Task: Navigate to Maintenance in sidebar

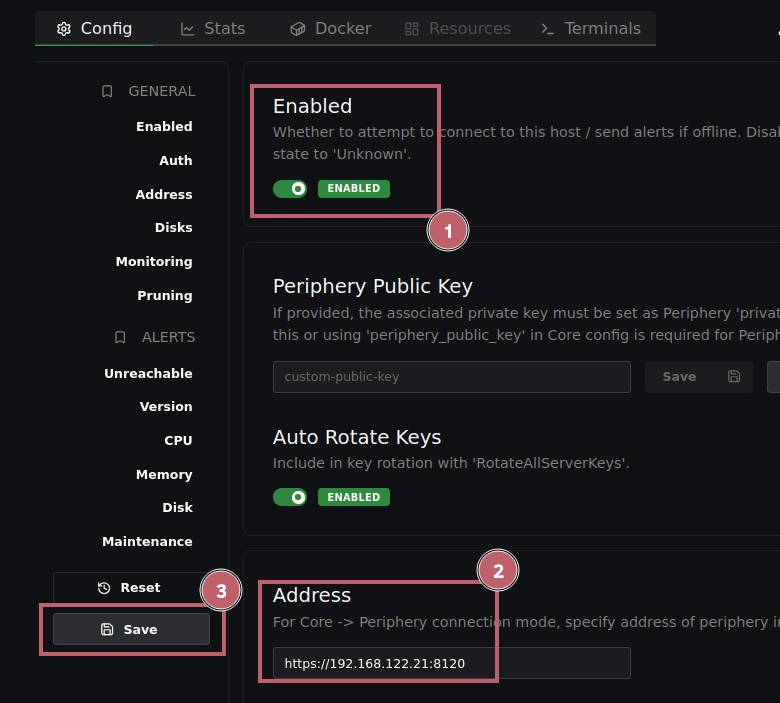Action: pyautogui.click(x=147, y=541)
